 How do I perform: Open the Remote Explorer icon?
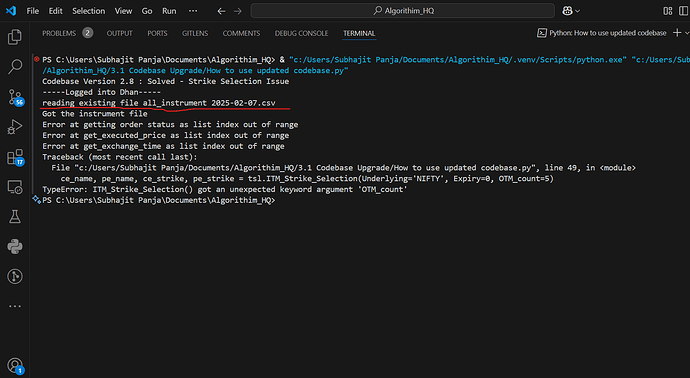click(15, 187)
